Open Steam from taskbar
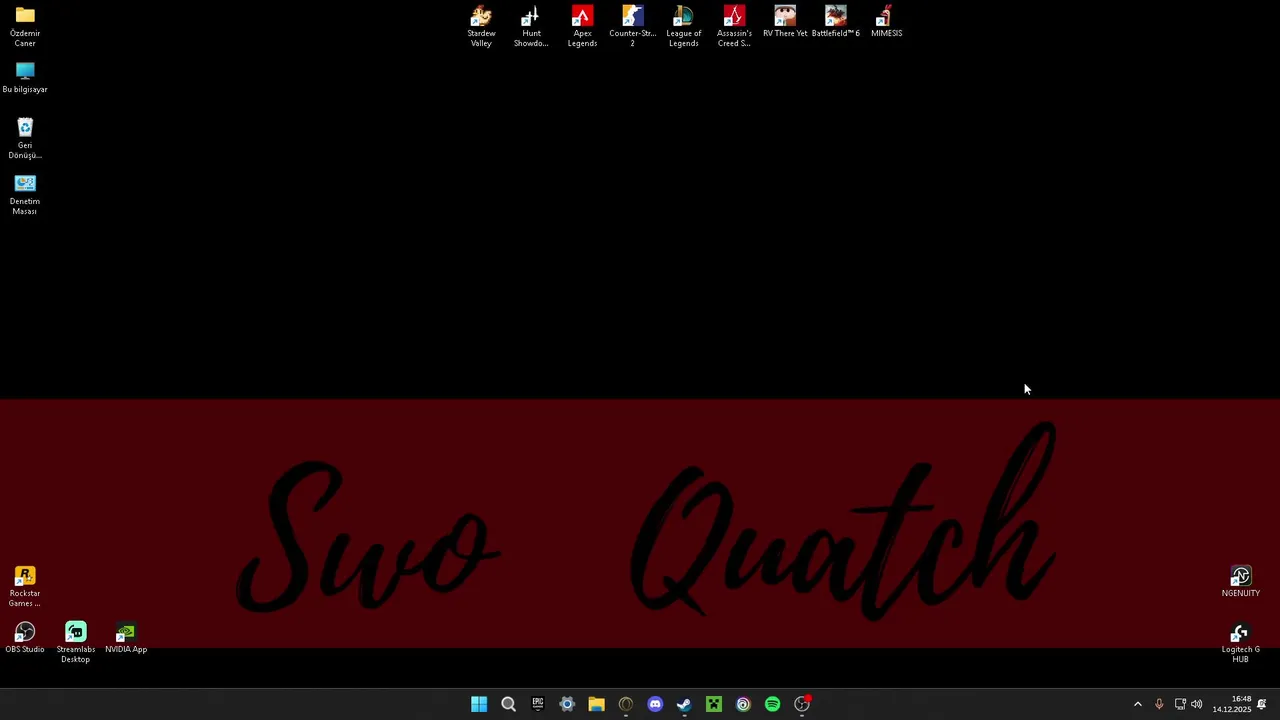 click(x=684, y=704)
